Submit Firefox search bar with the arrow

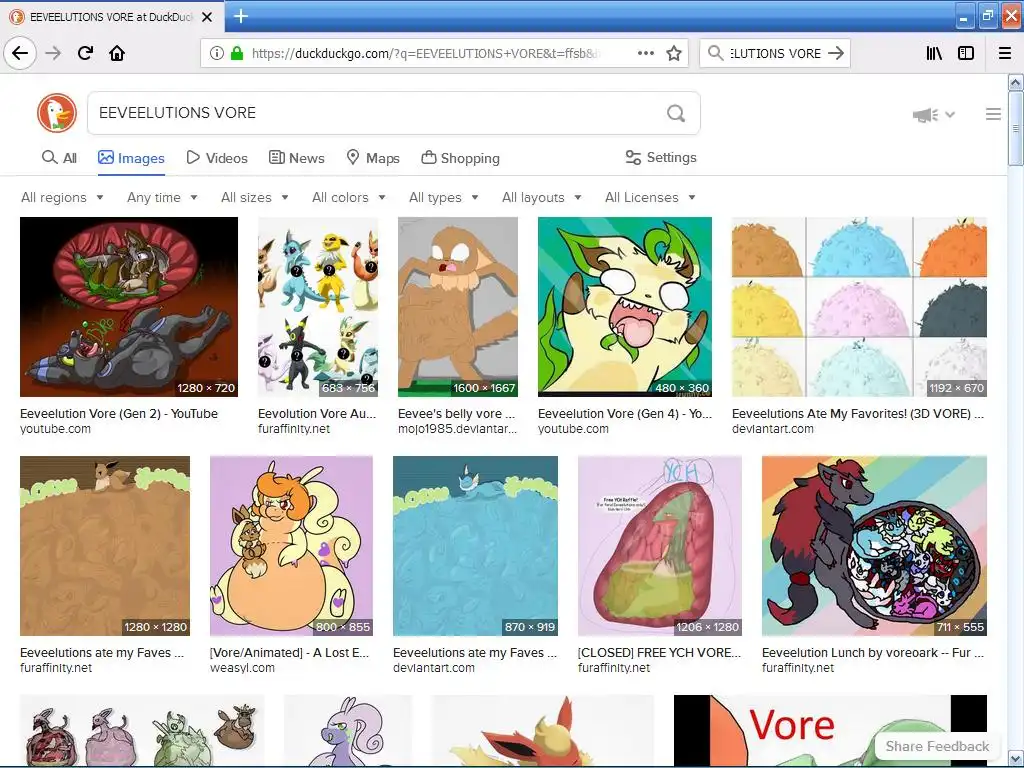coord(836,53)
